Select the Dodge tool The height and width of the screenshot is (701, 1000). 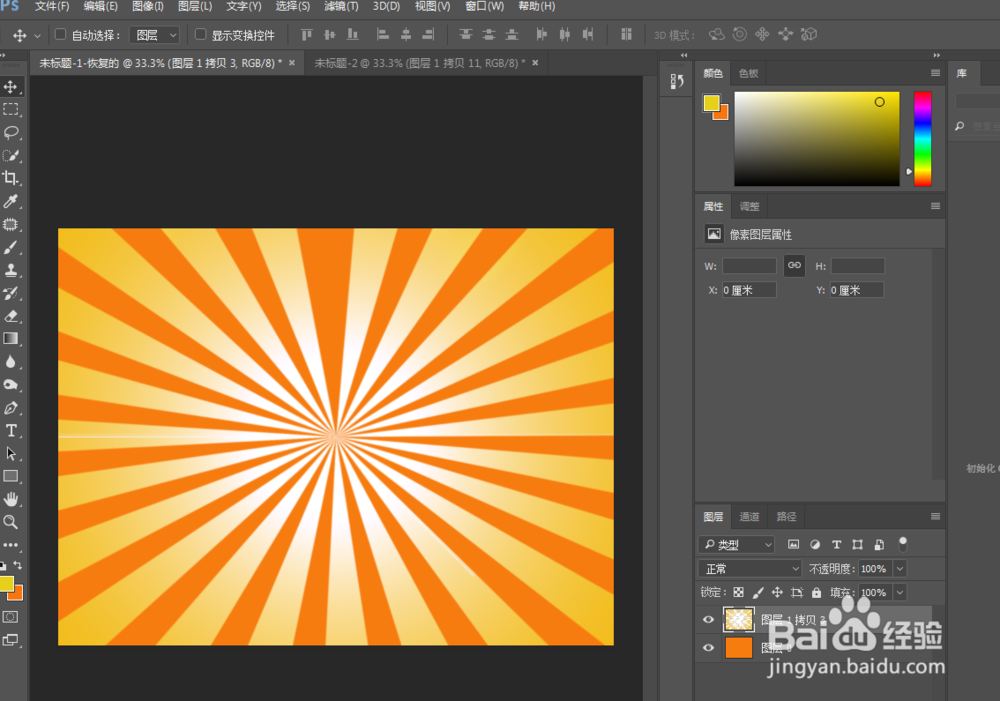(x=11, y=385)
